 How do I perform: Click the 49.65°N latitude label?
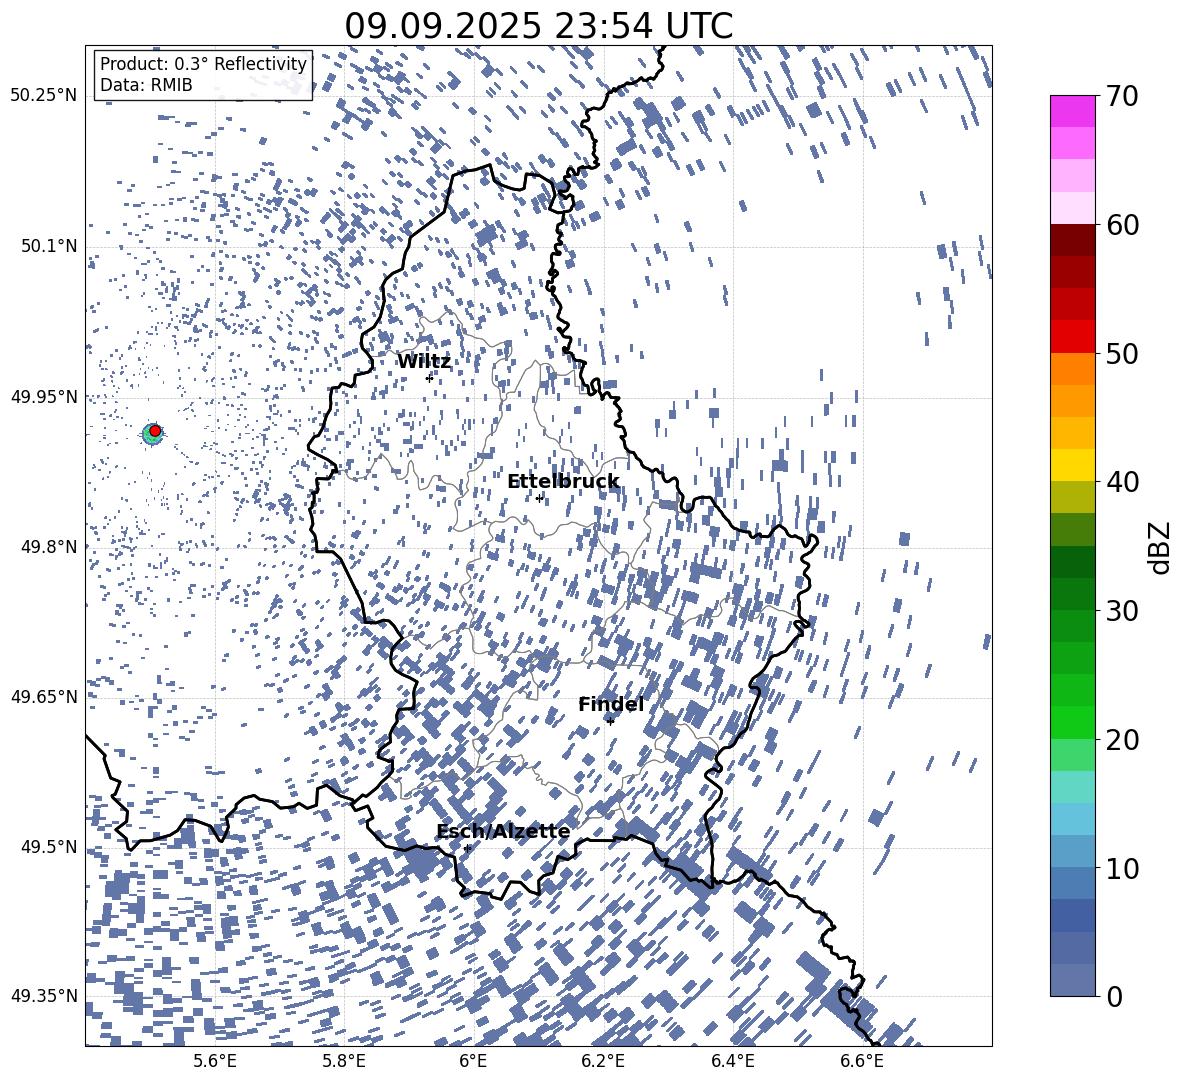click(x=44, y=696)
